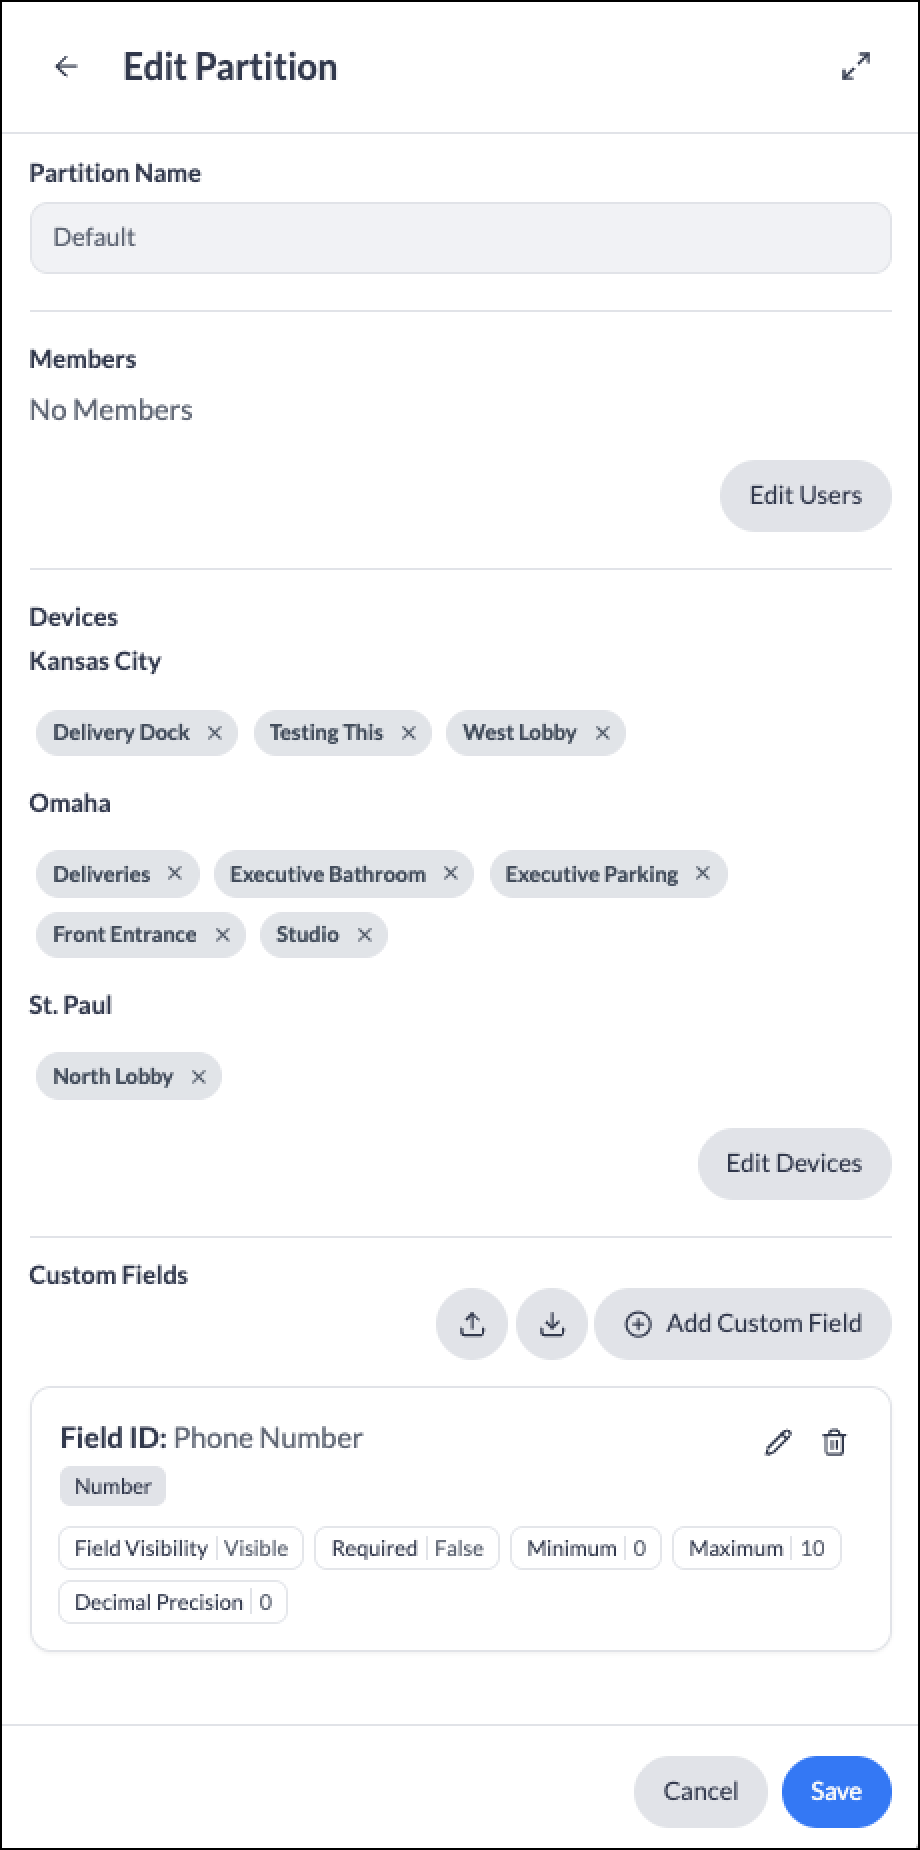The width and height of the screenshot is (920, 1850).
Task: Click the download custom fields icon
Action: pyautogui.click(x=552, y=1324)
